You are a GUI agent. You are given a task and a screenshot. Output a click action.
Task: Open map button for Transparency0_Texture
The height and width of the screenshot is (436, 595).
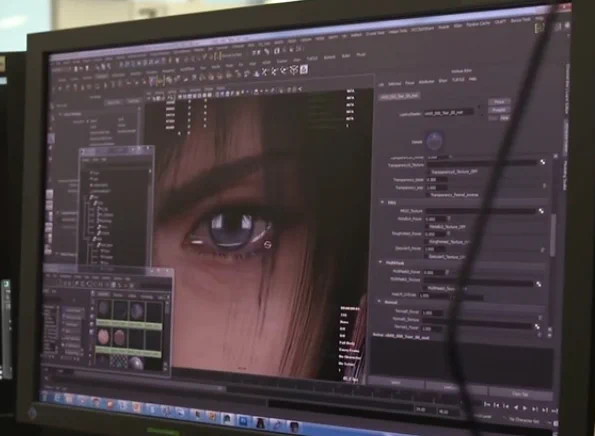click(543, 162)
